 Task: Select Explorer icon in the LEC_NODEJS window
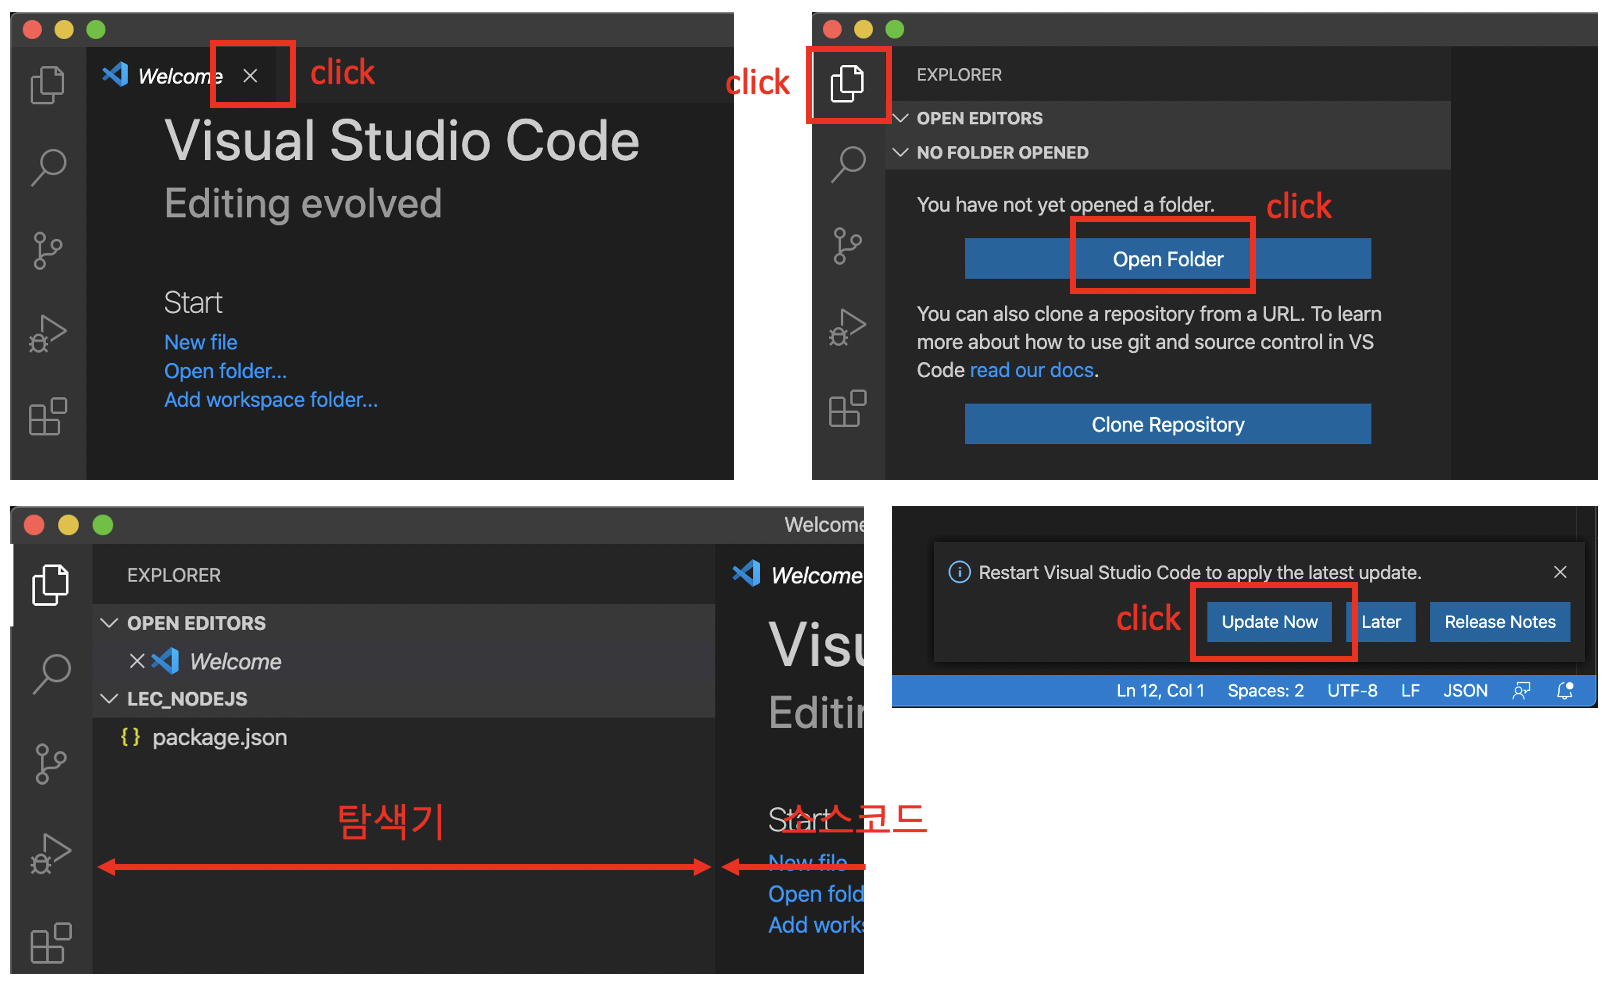[51, 584]
